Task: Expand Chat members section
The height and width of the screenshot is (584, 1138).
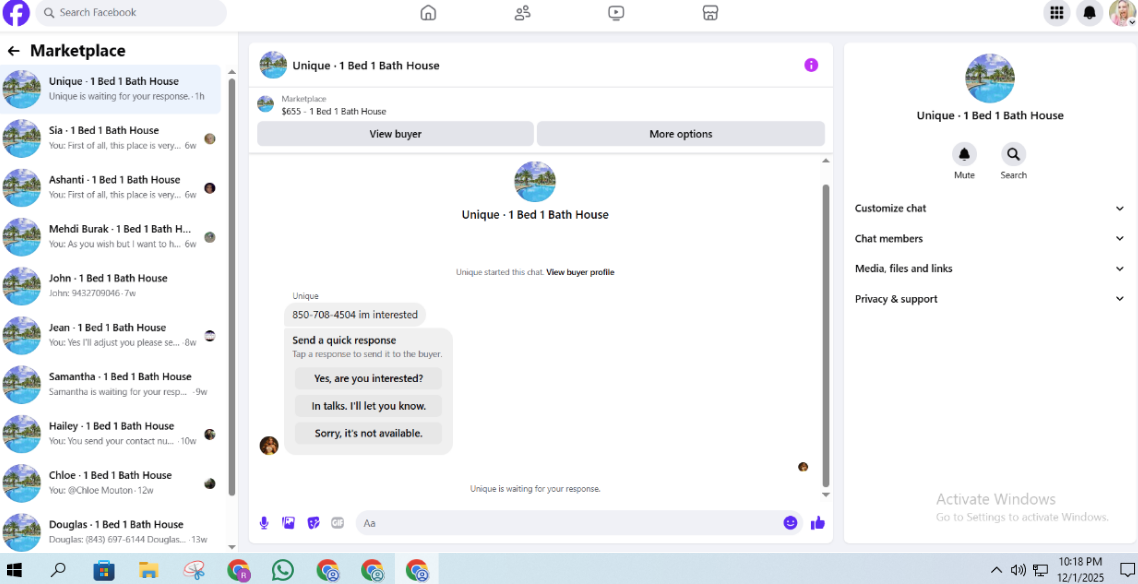Action: pyautogui.click(x=990, y=239)
